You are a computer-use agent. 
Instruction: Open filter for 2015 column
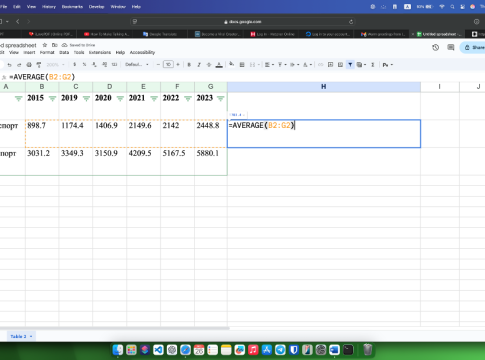click(x=52, y=98)
